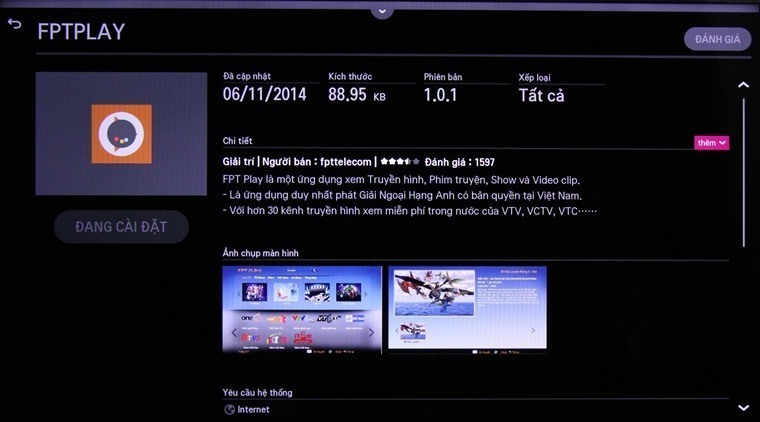Image resolution: width=760 pixels, height=422 pixels.
Task: Click right arrow inside first screenshot
Action: 371,332
